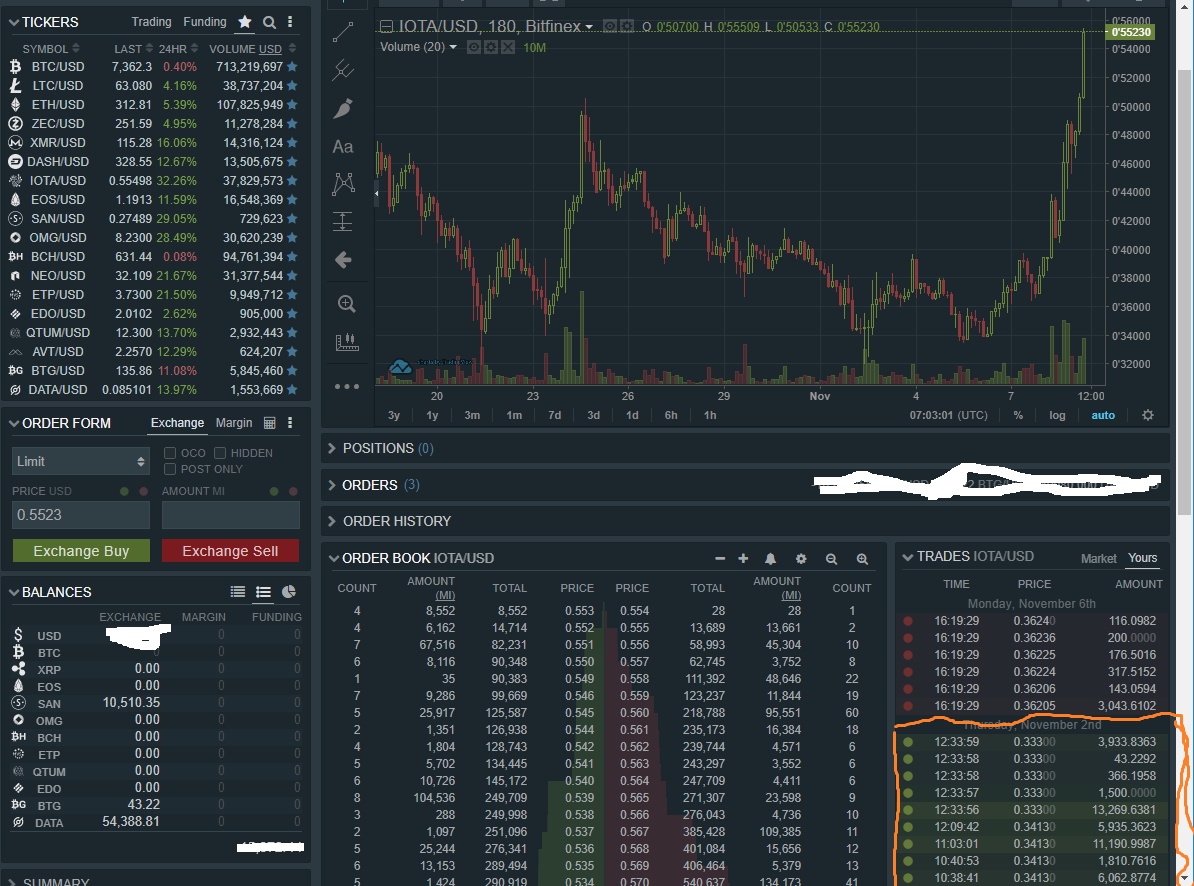Expand the POSITIONS section
The image size is (1194, 886).
coord(331,448)
